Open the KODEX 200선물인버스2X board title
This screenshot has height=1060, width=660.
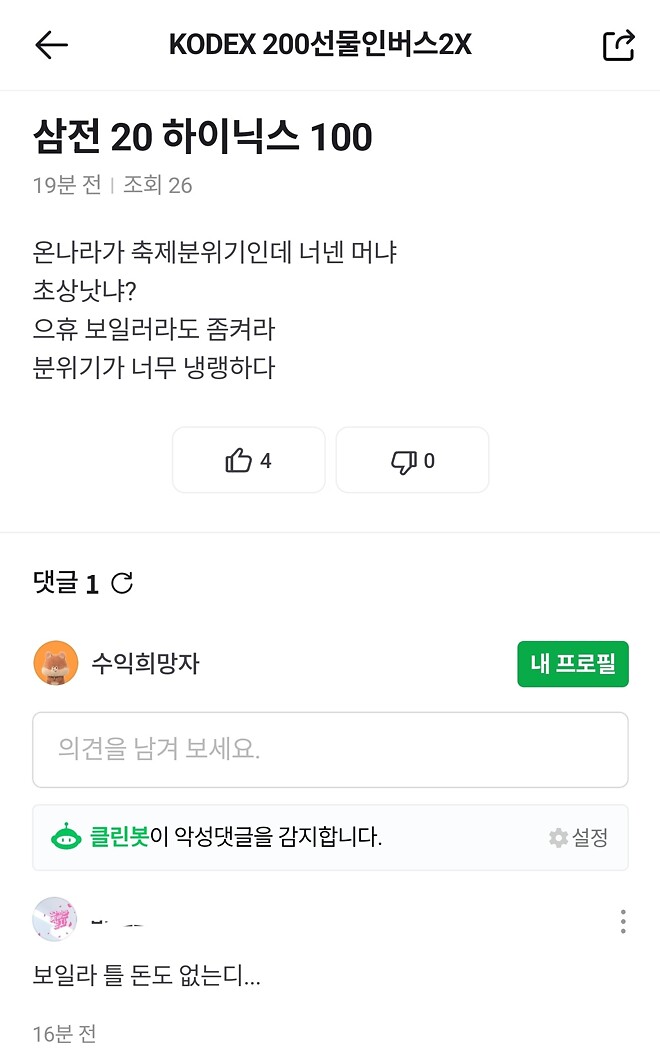(x=330, y=44)
